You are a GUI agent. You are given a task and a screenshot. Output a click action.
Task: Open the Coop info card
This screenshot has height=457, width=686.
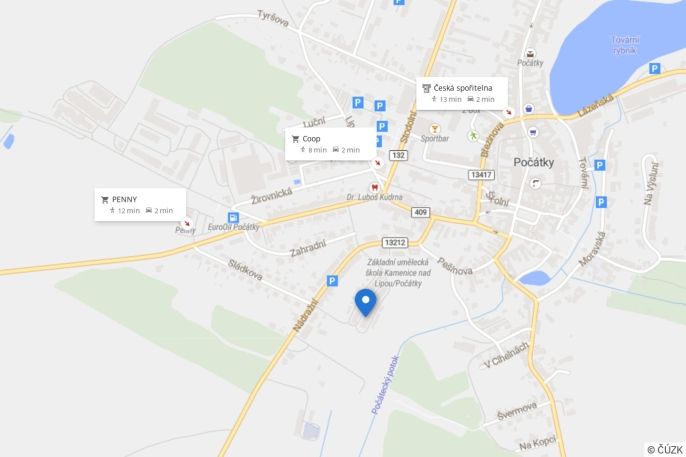click(x=331, y=144)
